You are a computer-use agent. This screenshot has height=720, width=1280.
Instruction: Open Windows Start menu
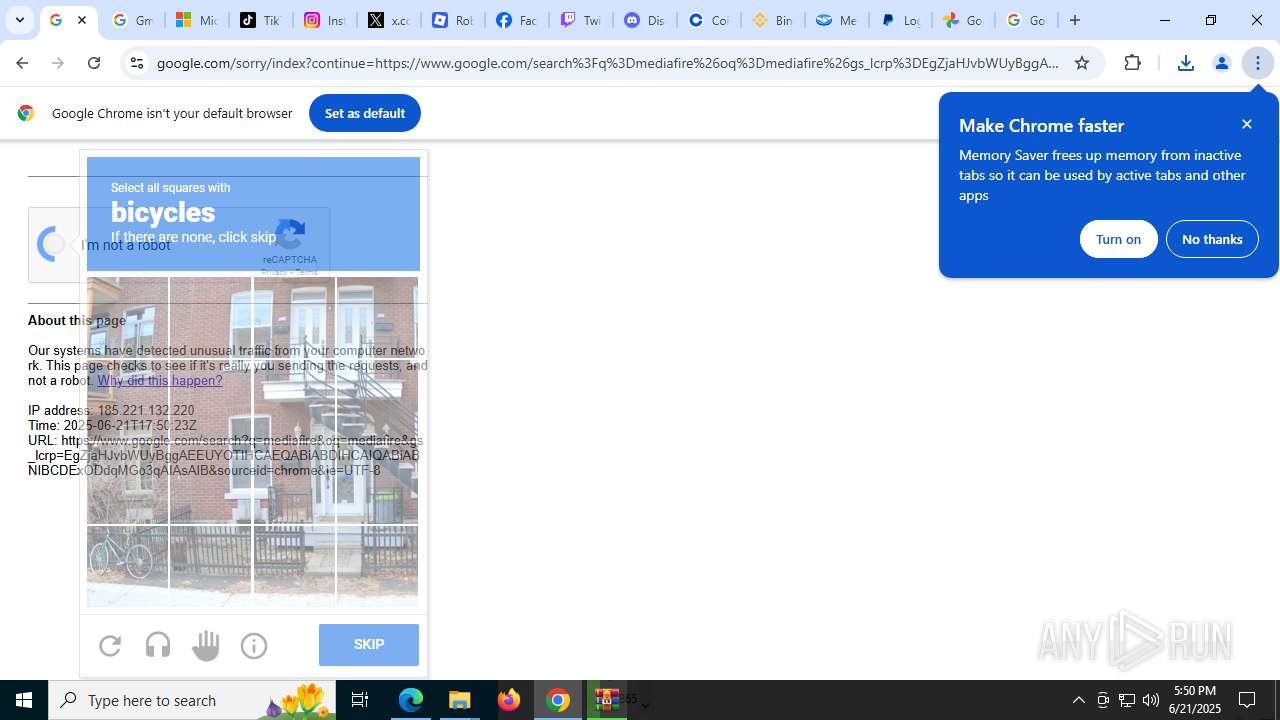[x=24, y=700]
